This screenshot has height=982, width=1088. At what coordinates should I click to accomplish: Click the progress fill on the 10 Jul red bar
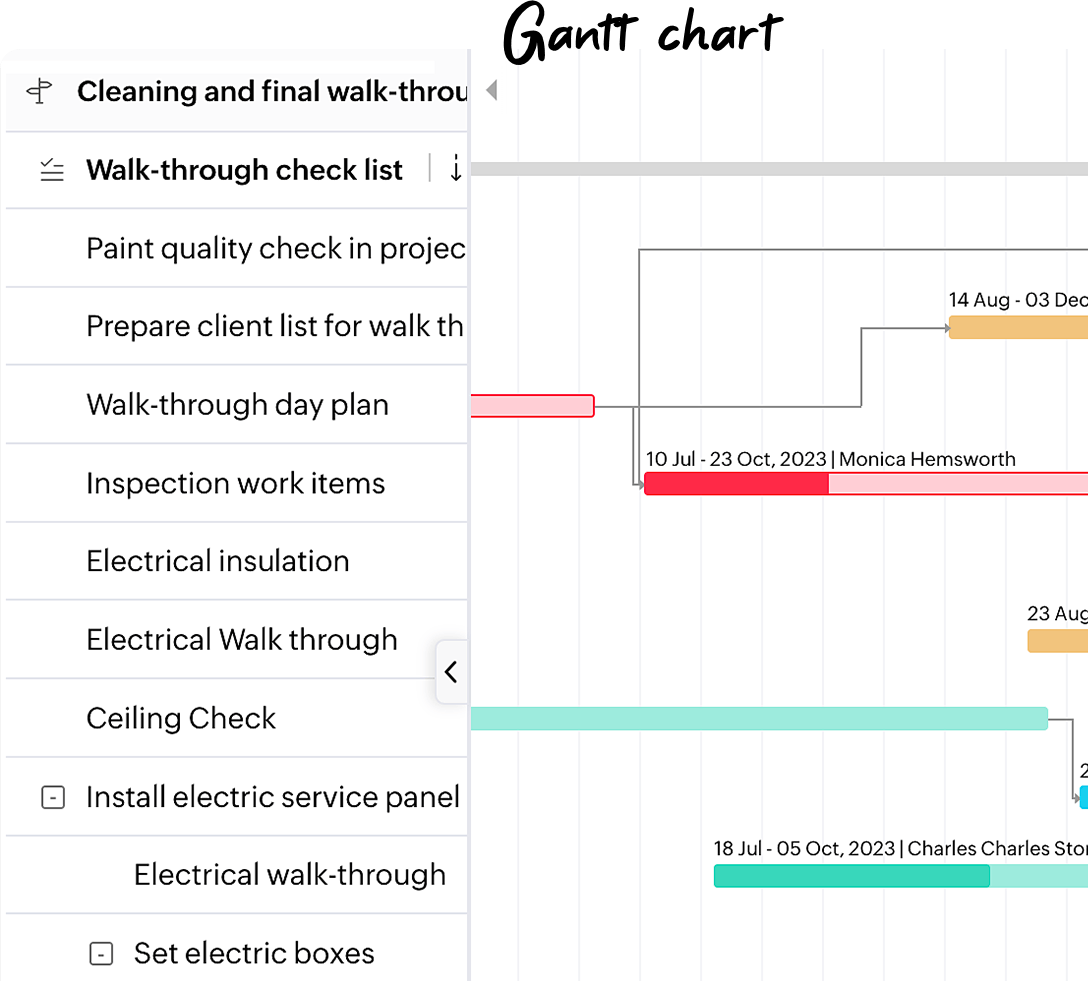click(x=735, y=483)
